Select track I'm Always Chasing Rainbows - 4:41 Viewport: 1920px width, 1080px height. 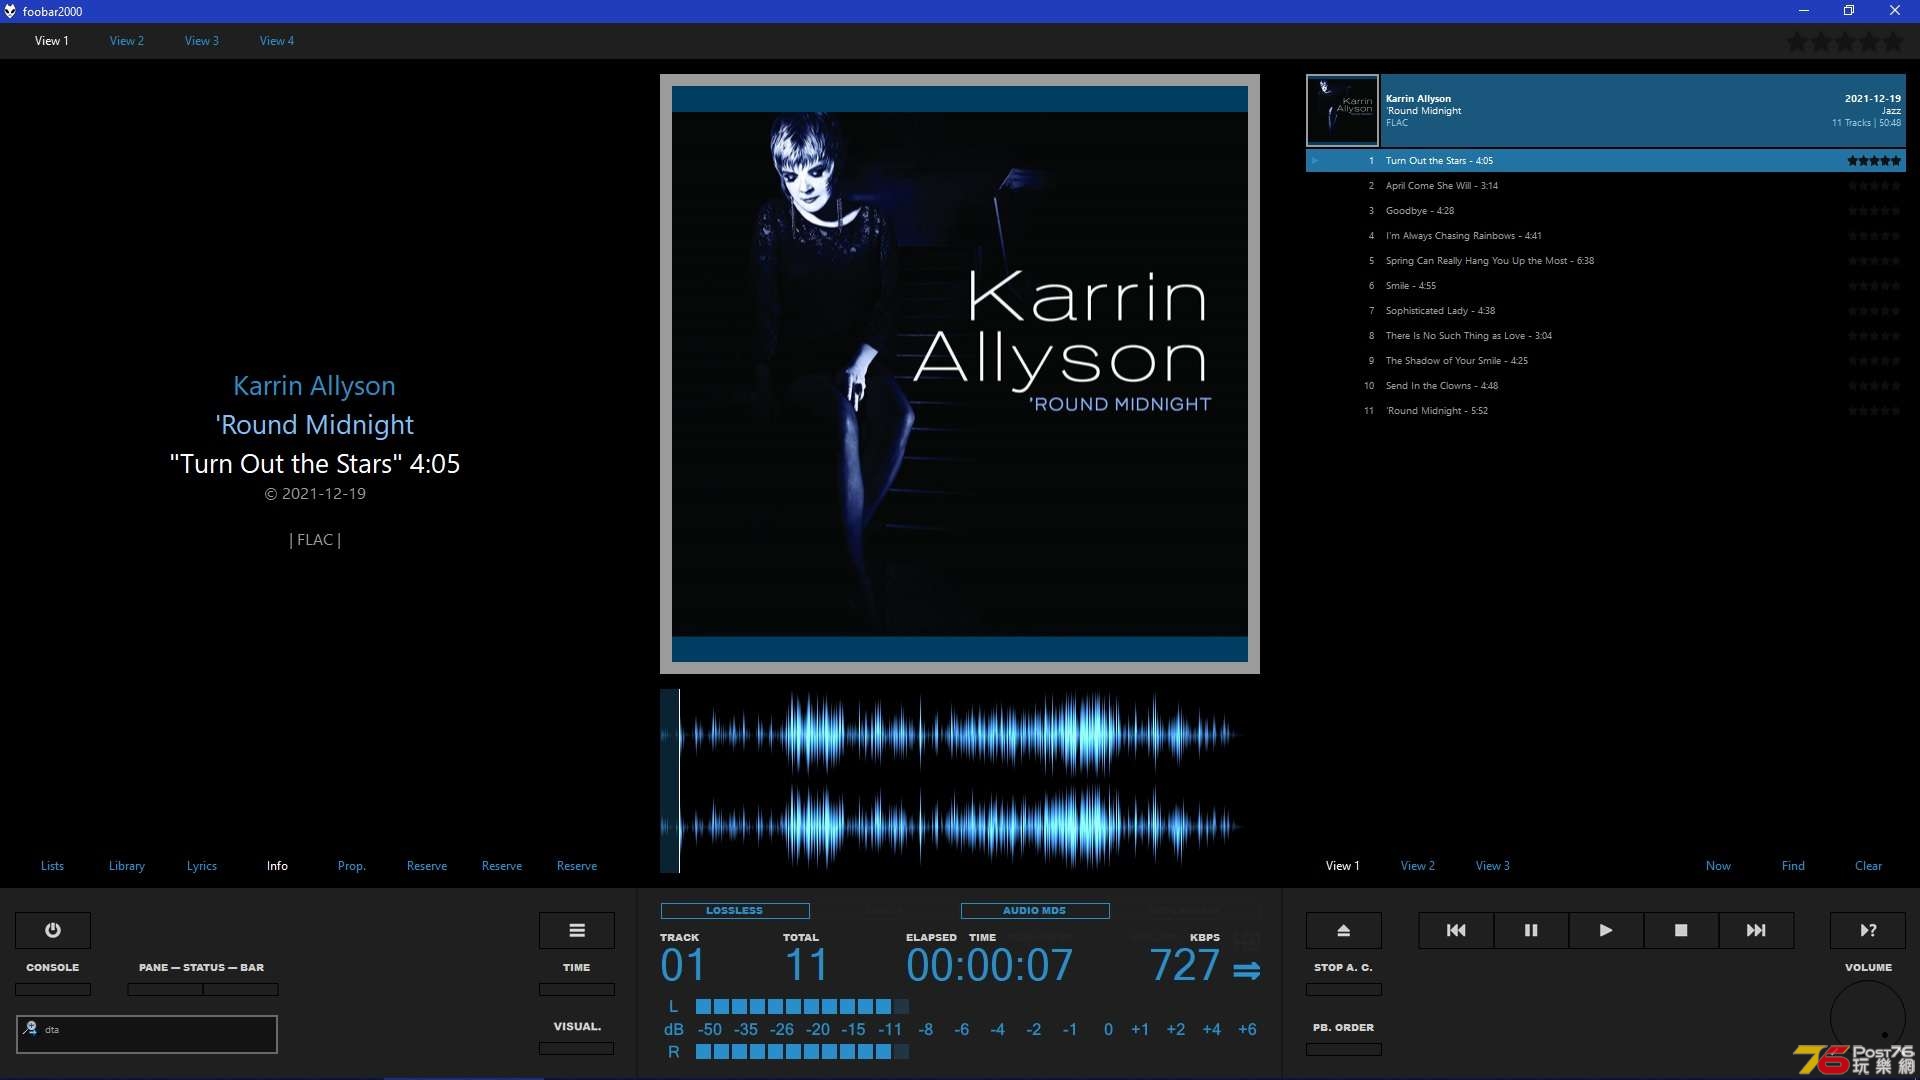(1606, 236)
